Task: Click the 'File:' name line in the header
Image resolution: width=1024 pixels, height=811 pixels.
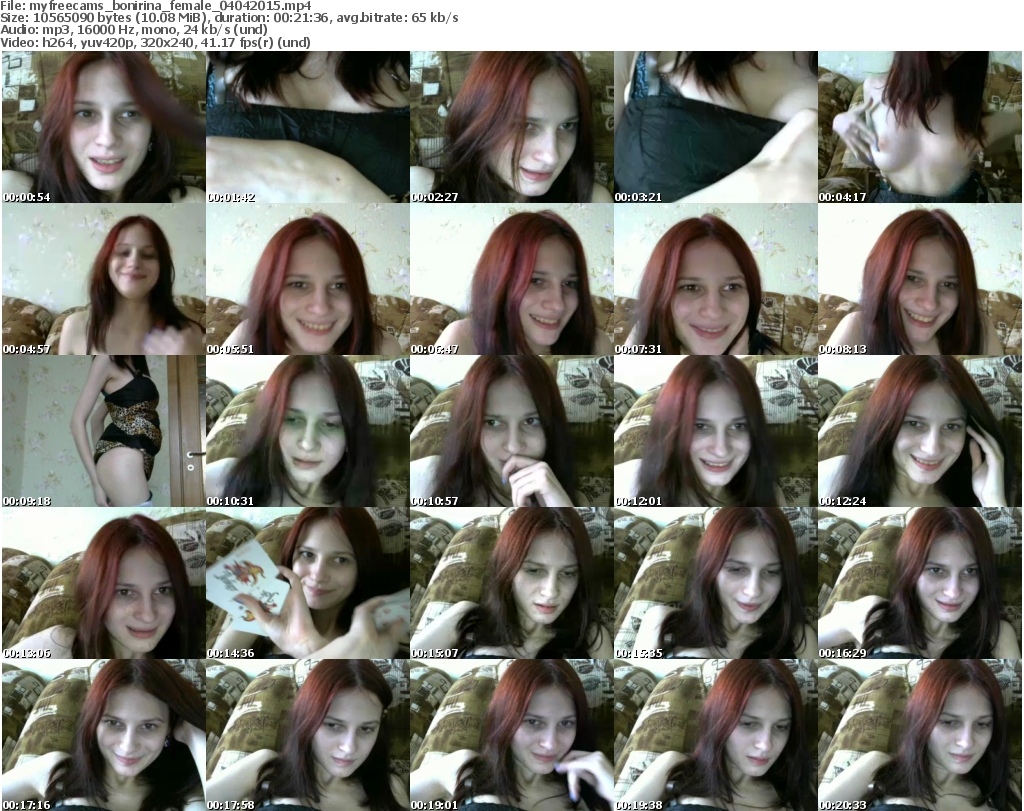Action: (x=156, y=6)
